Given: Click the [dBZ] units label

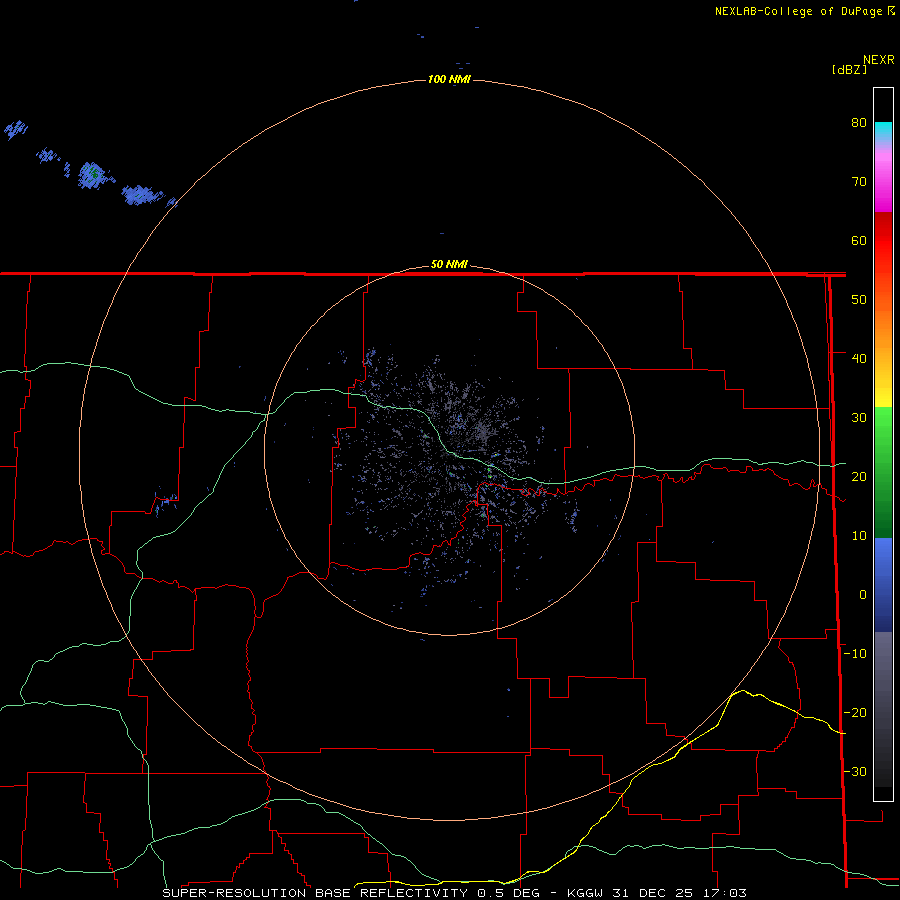Looking at the screenshot, I should point(849,69).
